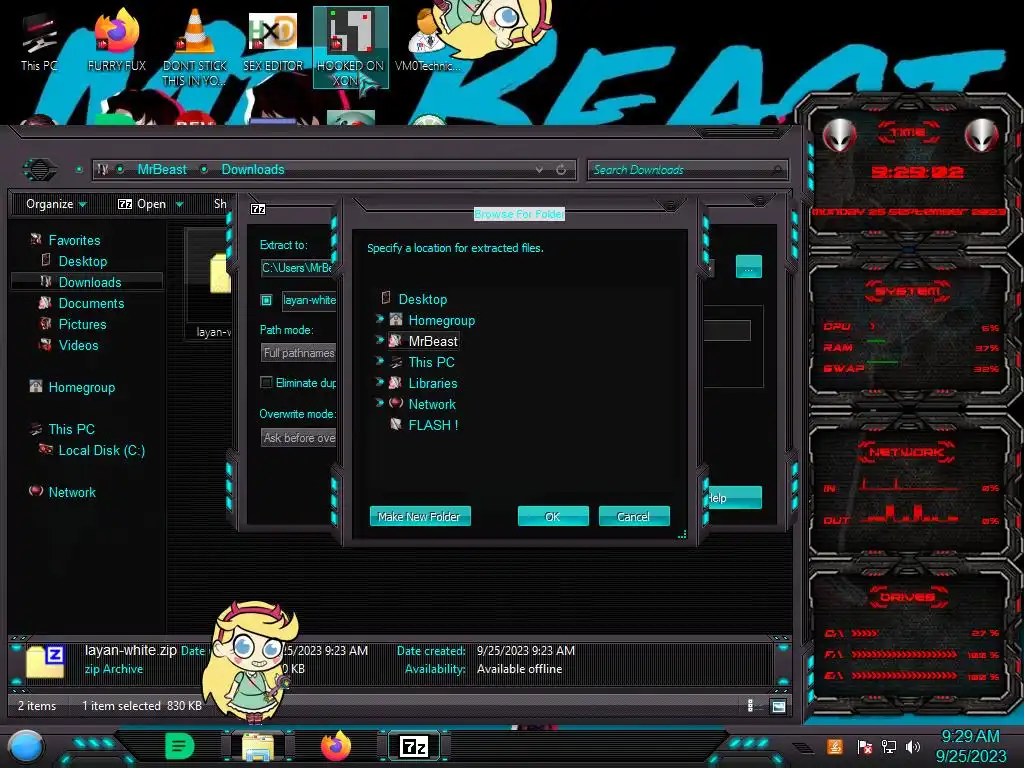Image resolution: width=1024 pixels, height=768 pixels.
Task: Select Desktop in the Browse folder tree
Action: click(423, 299)
